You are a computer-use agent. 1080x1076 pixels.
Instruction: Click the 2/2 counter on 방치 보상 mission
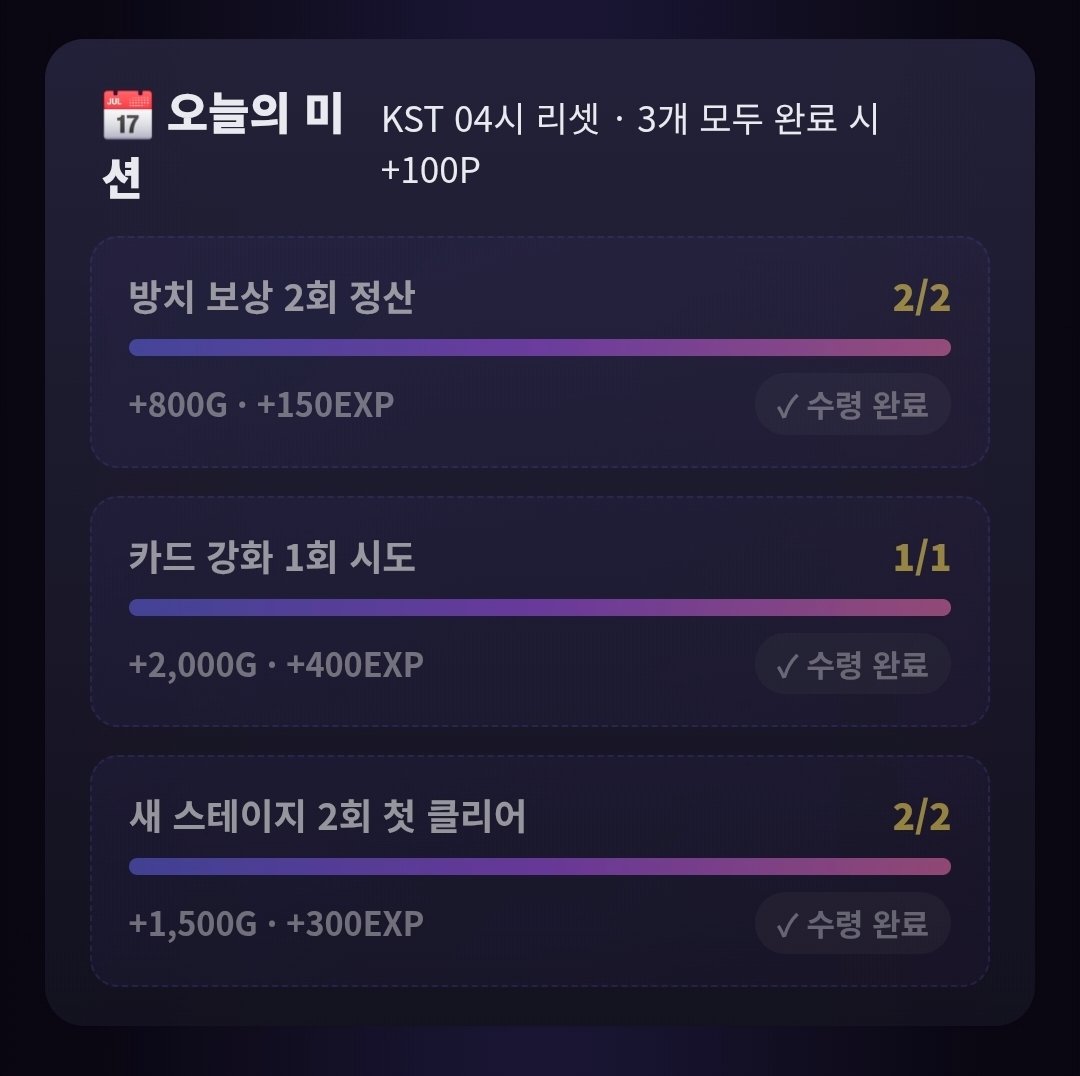[922, 298]
